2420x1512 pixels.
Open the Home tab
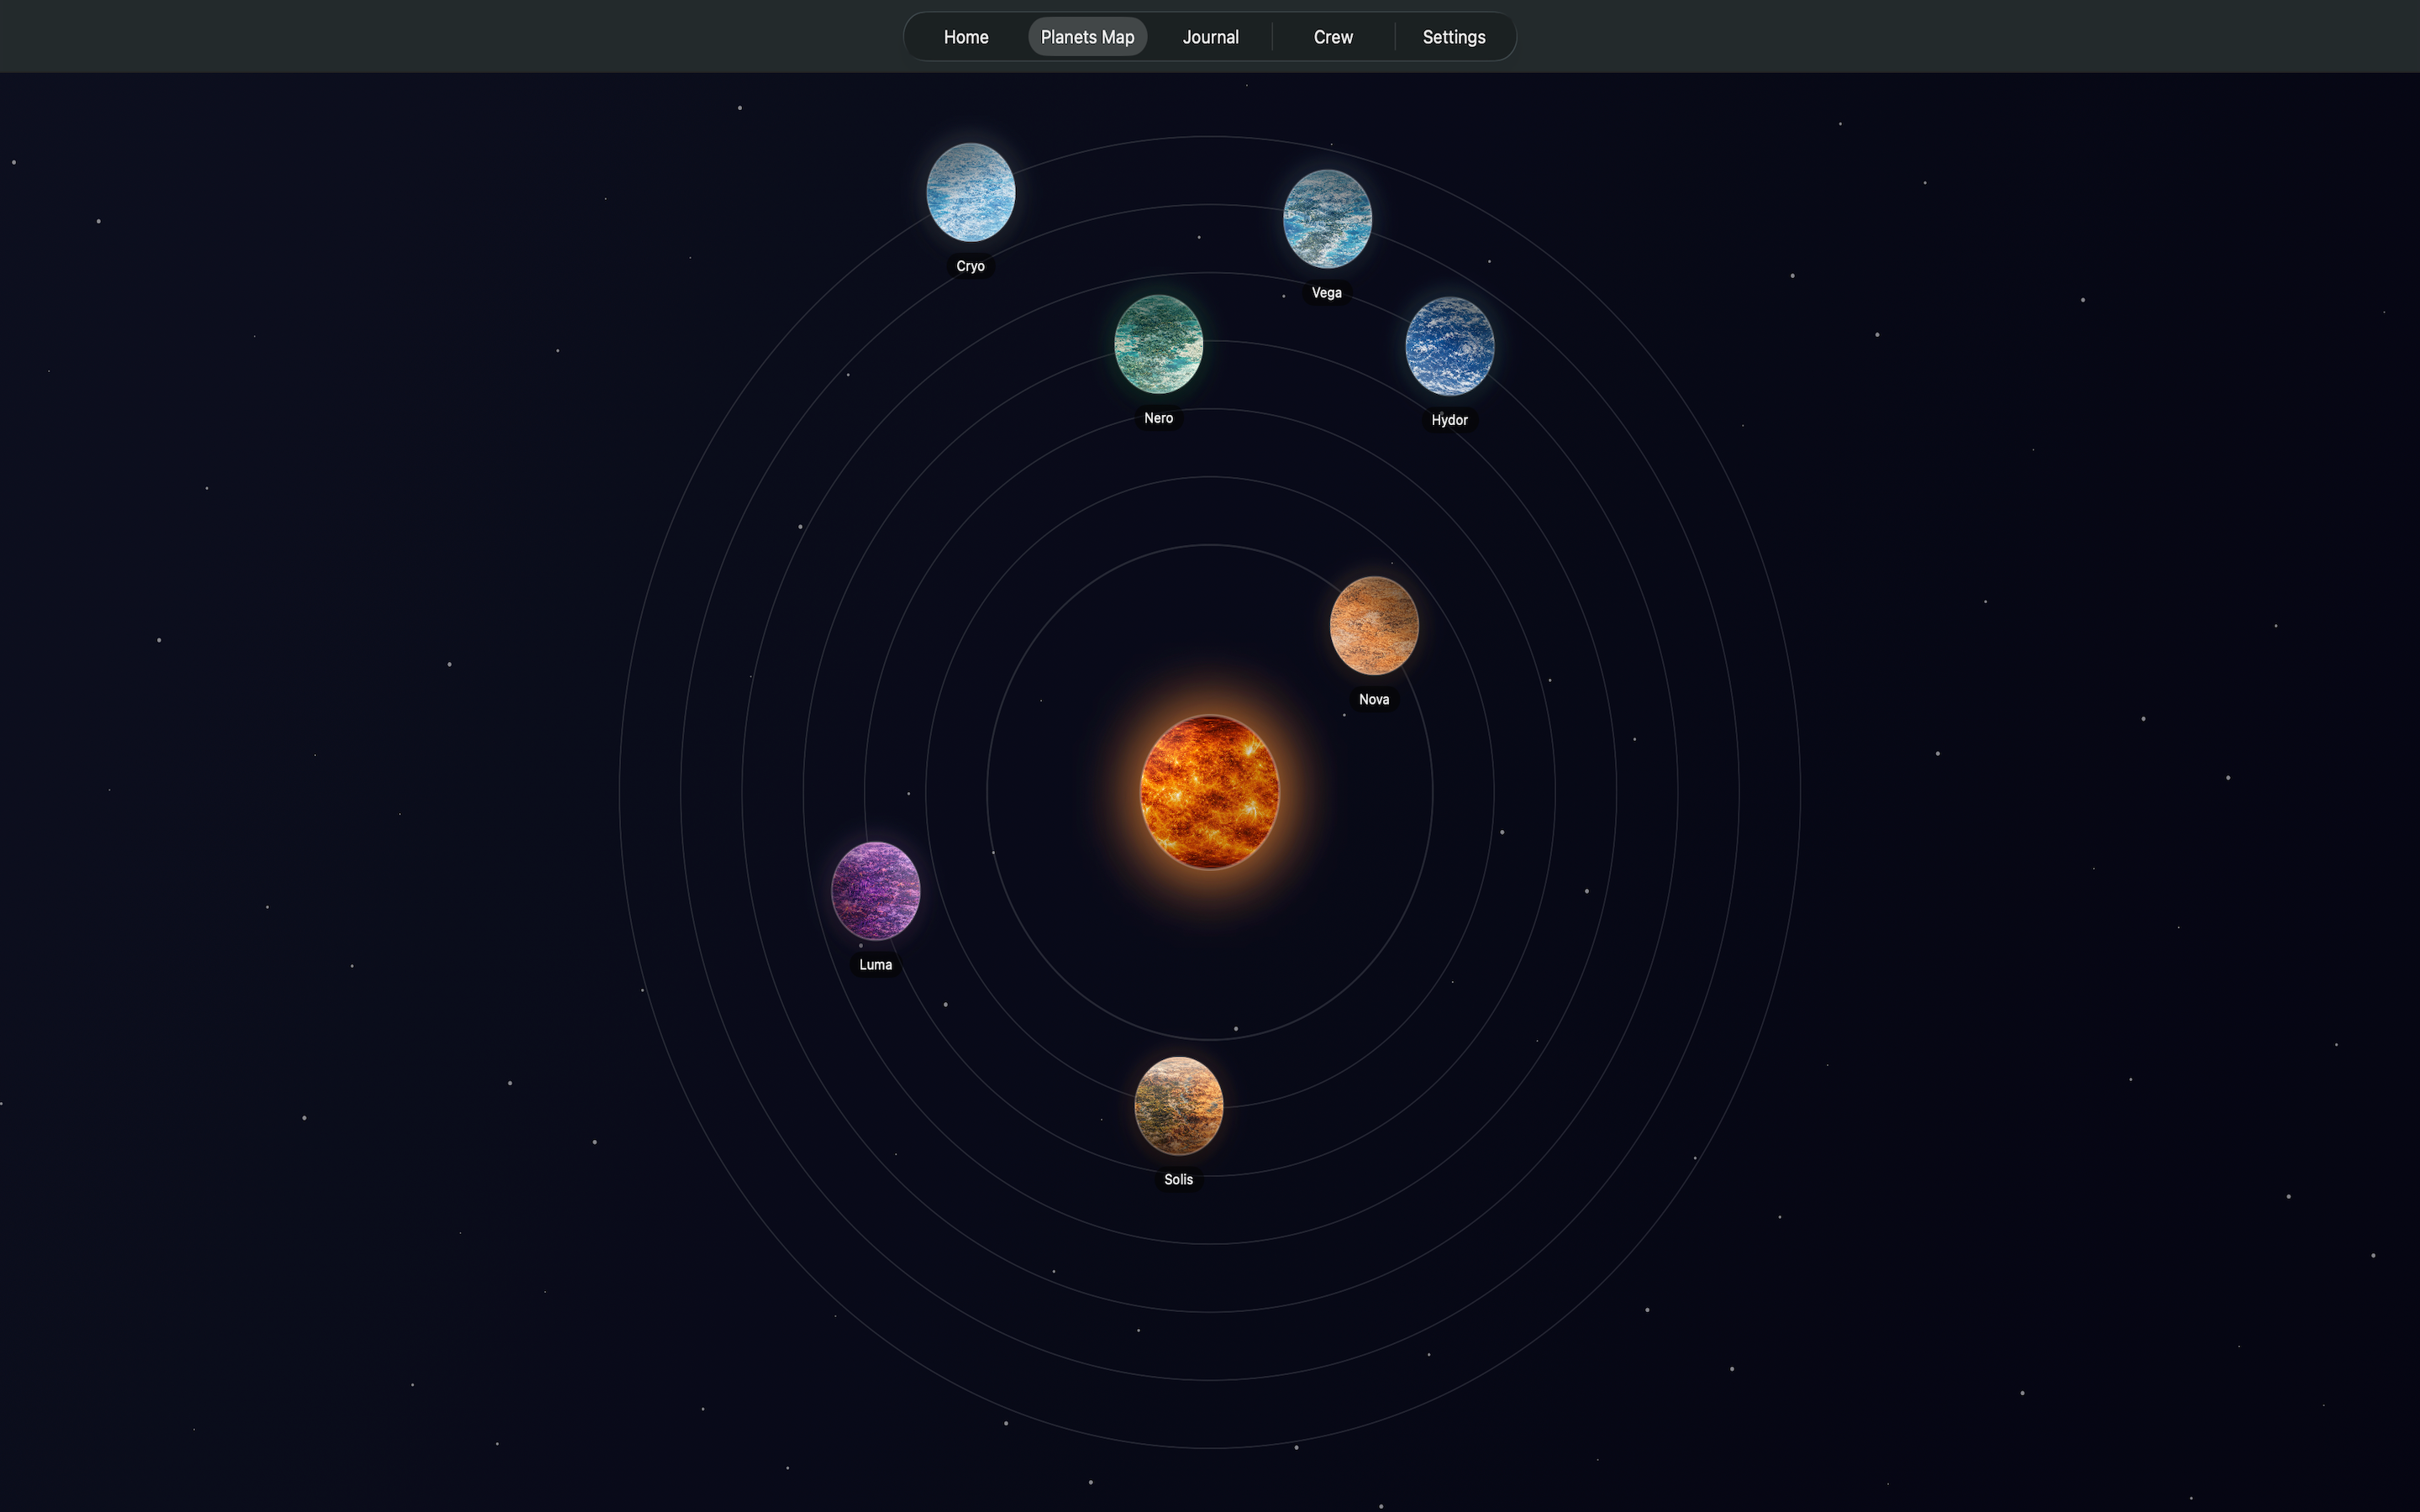click(965, 37)
